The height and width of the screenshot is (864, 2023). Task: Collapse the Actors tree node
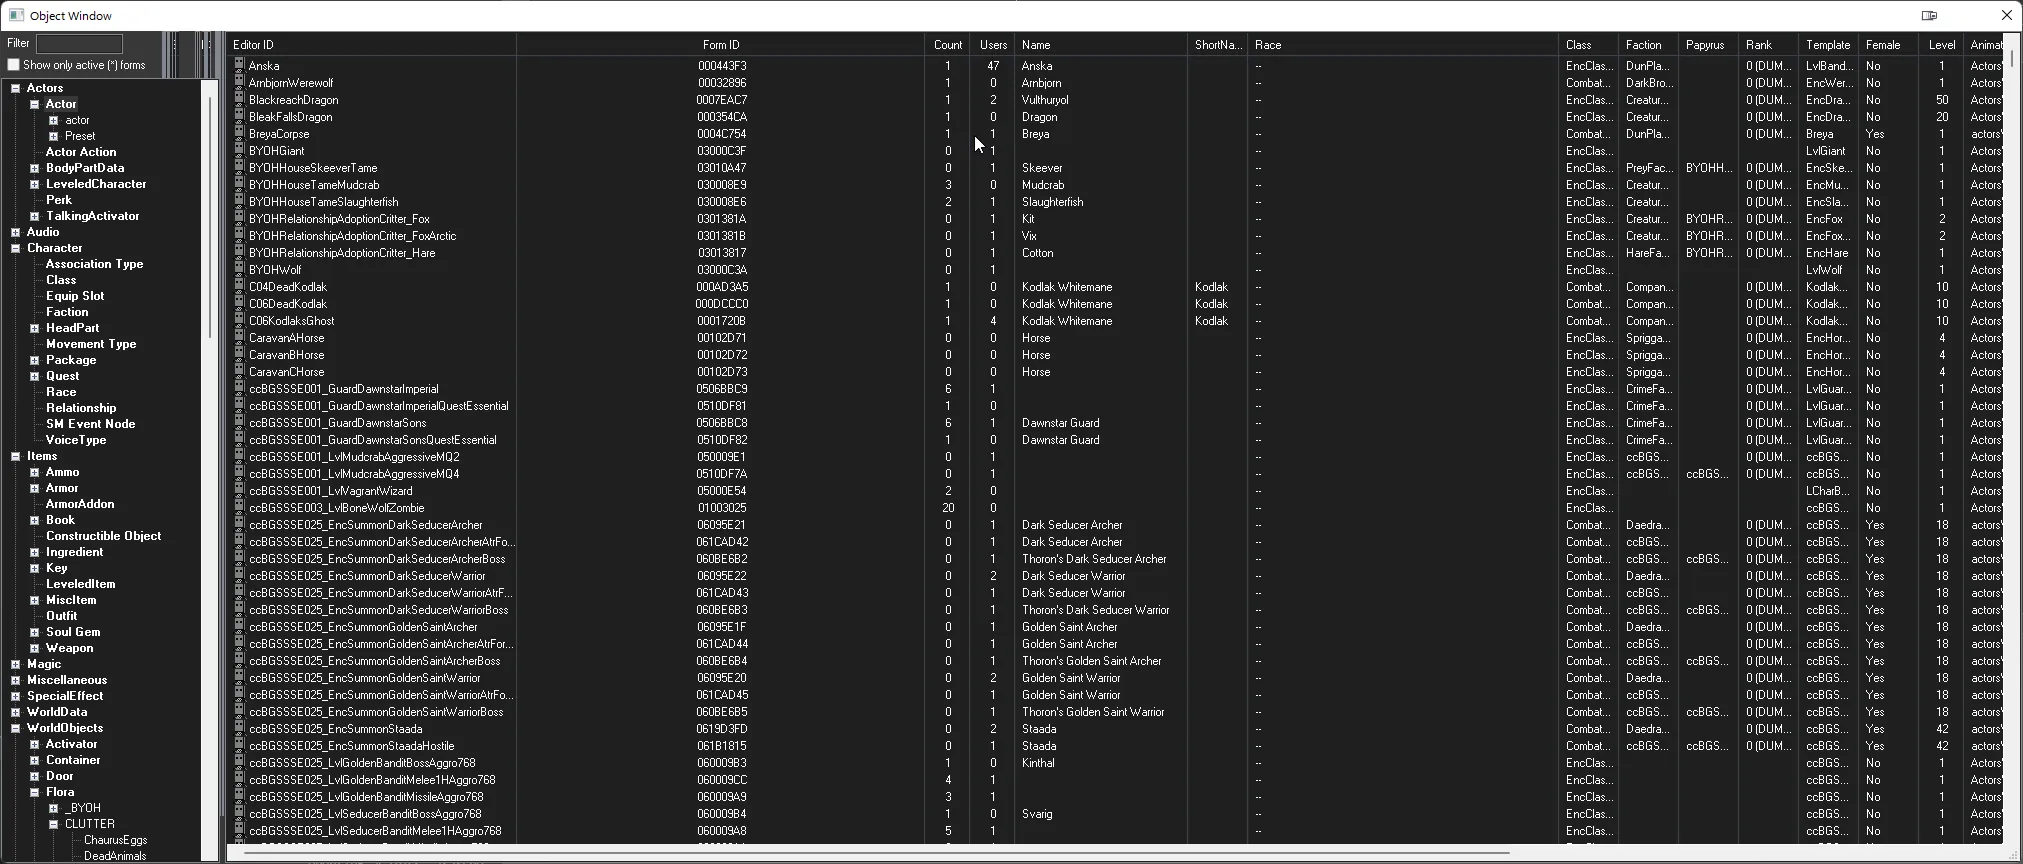pyautogui.click(x=16, y=88)
